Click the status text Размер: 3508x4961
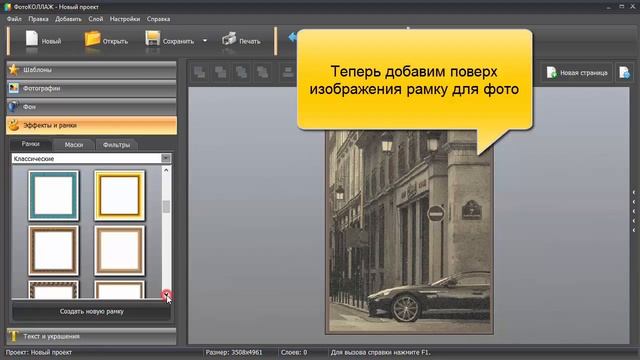 [234, 352]
